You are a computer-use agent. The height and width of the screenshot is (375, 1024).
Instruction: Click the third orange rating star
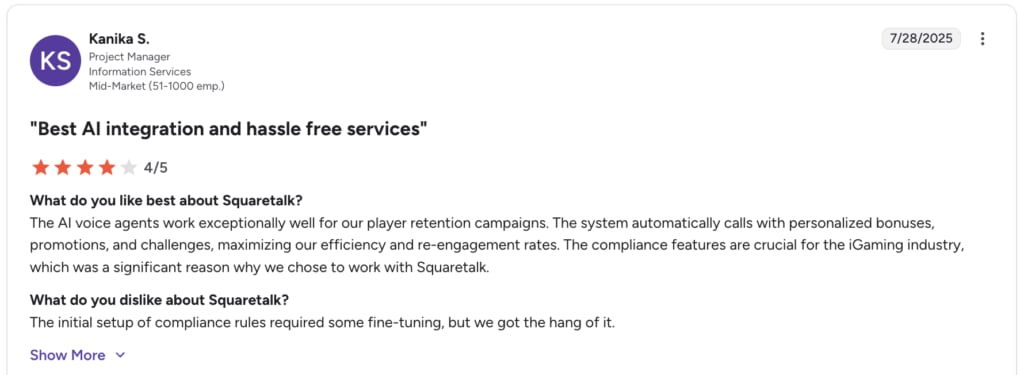pyautogui.click(x=85, y=168)
